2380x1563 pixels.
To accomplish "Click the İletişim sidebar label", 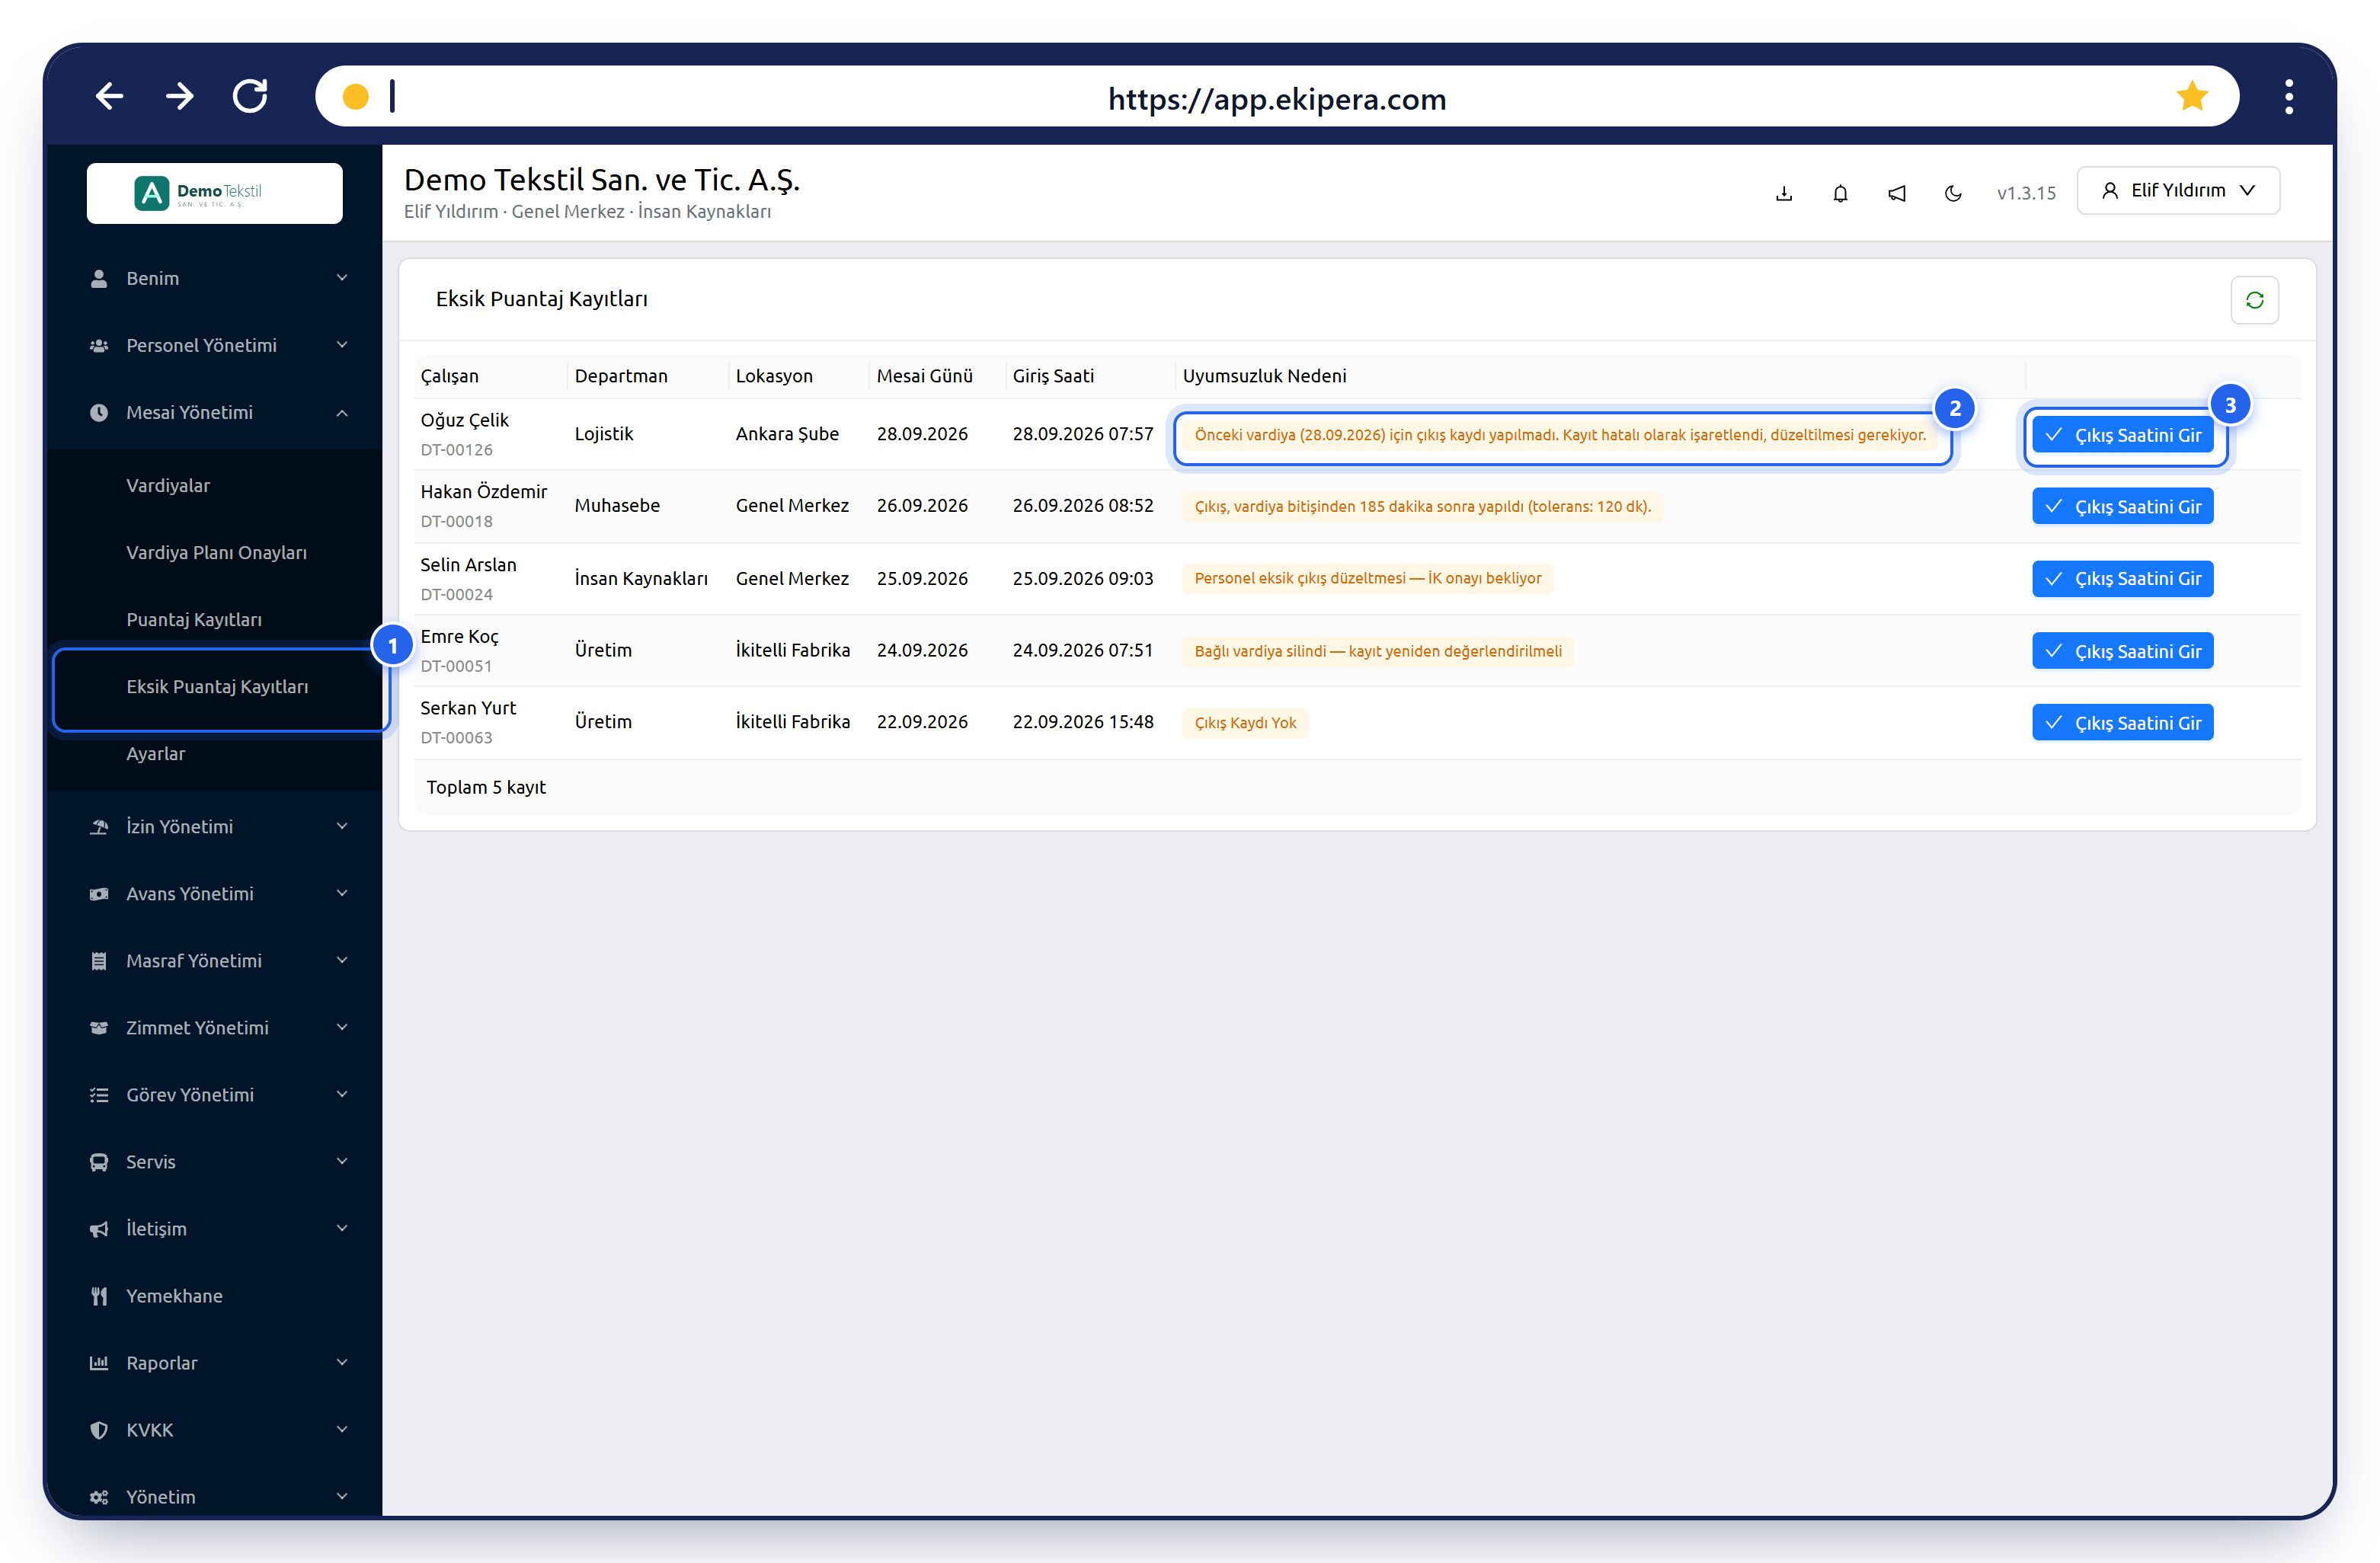I will click(x=156, y=1228).
